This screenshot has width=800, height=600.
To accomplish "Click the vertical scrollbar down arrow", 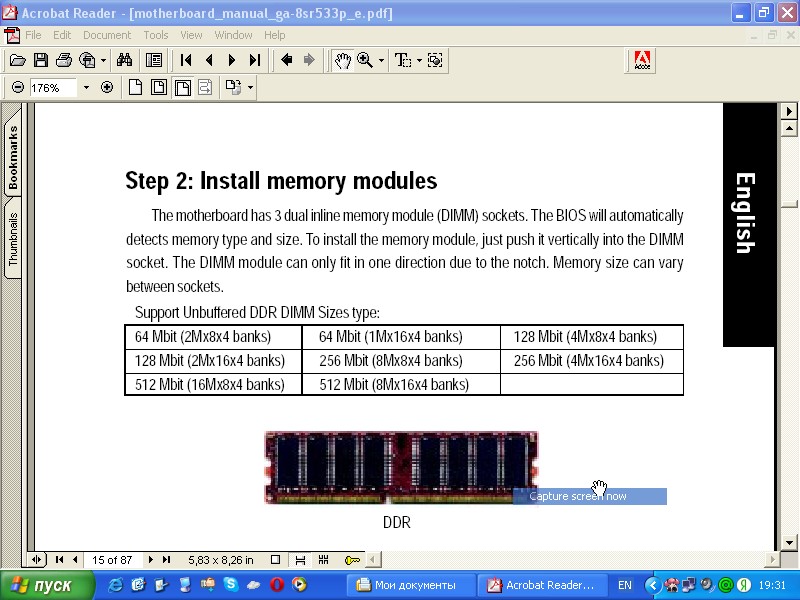I will point(789,543).
